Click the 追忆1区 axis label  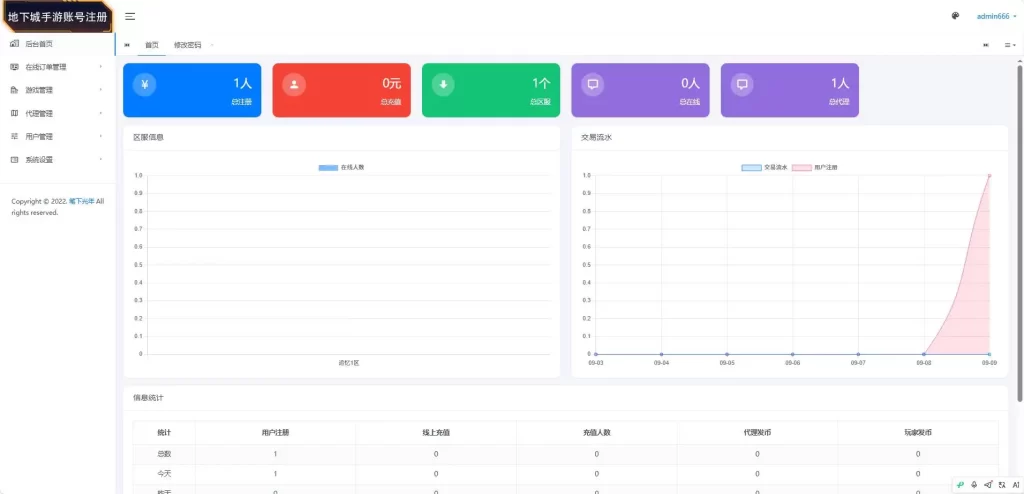[349, 363]
